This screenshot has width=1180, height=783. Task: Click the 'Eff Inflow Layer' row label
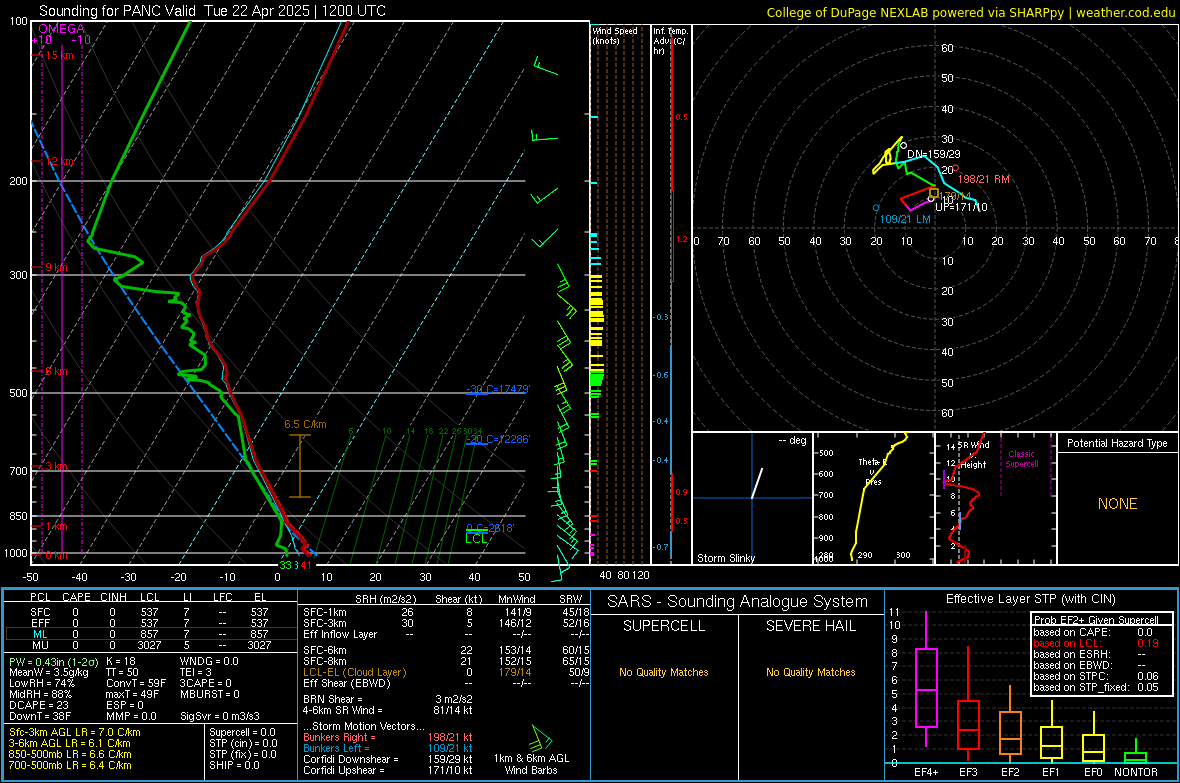click(339, 634)
